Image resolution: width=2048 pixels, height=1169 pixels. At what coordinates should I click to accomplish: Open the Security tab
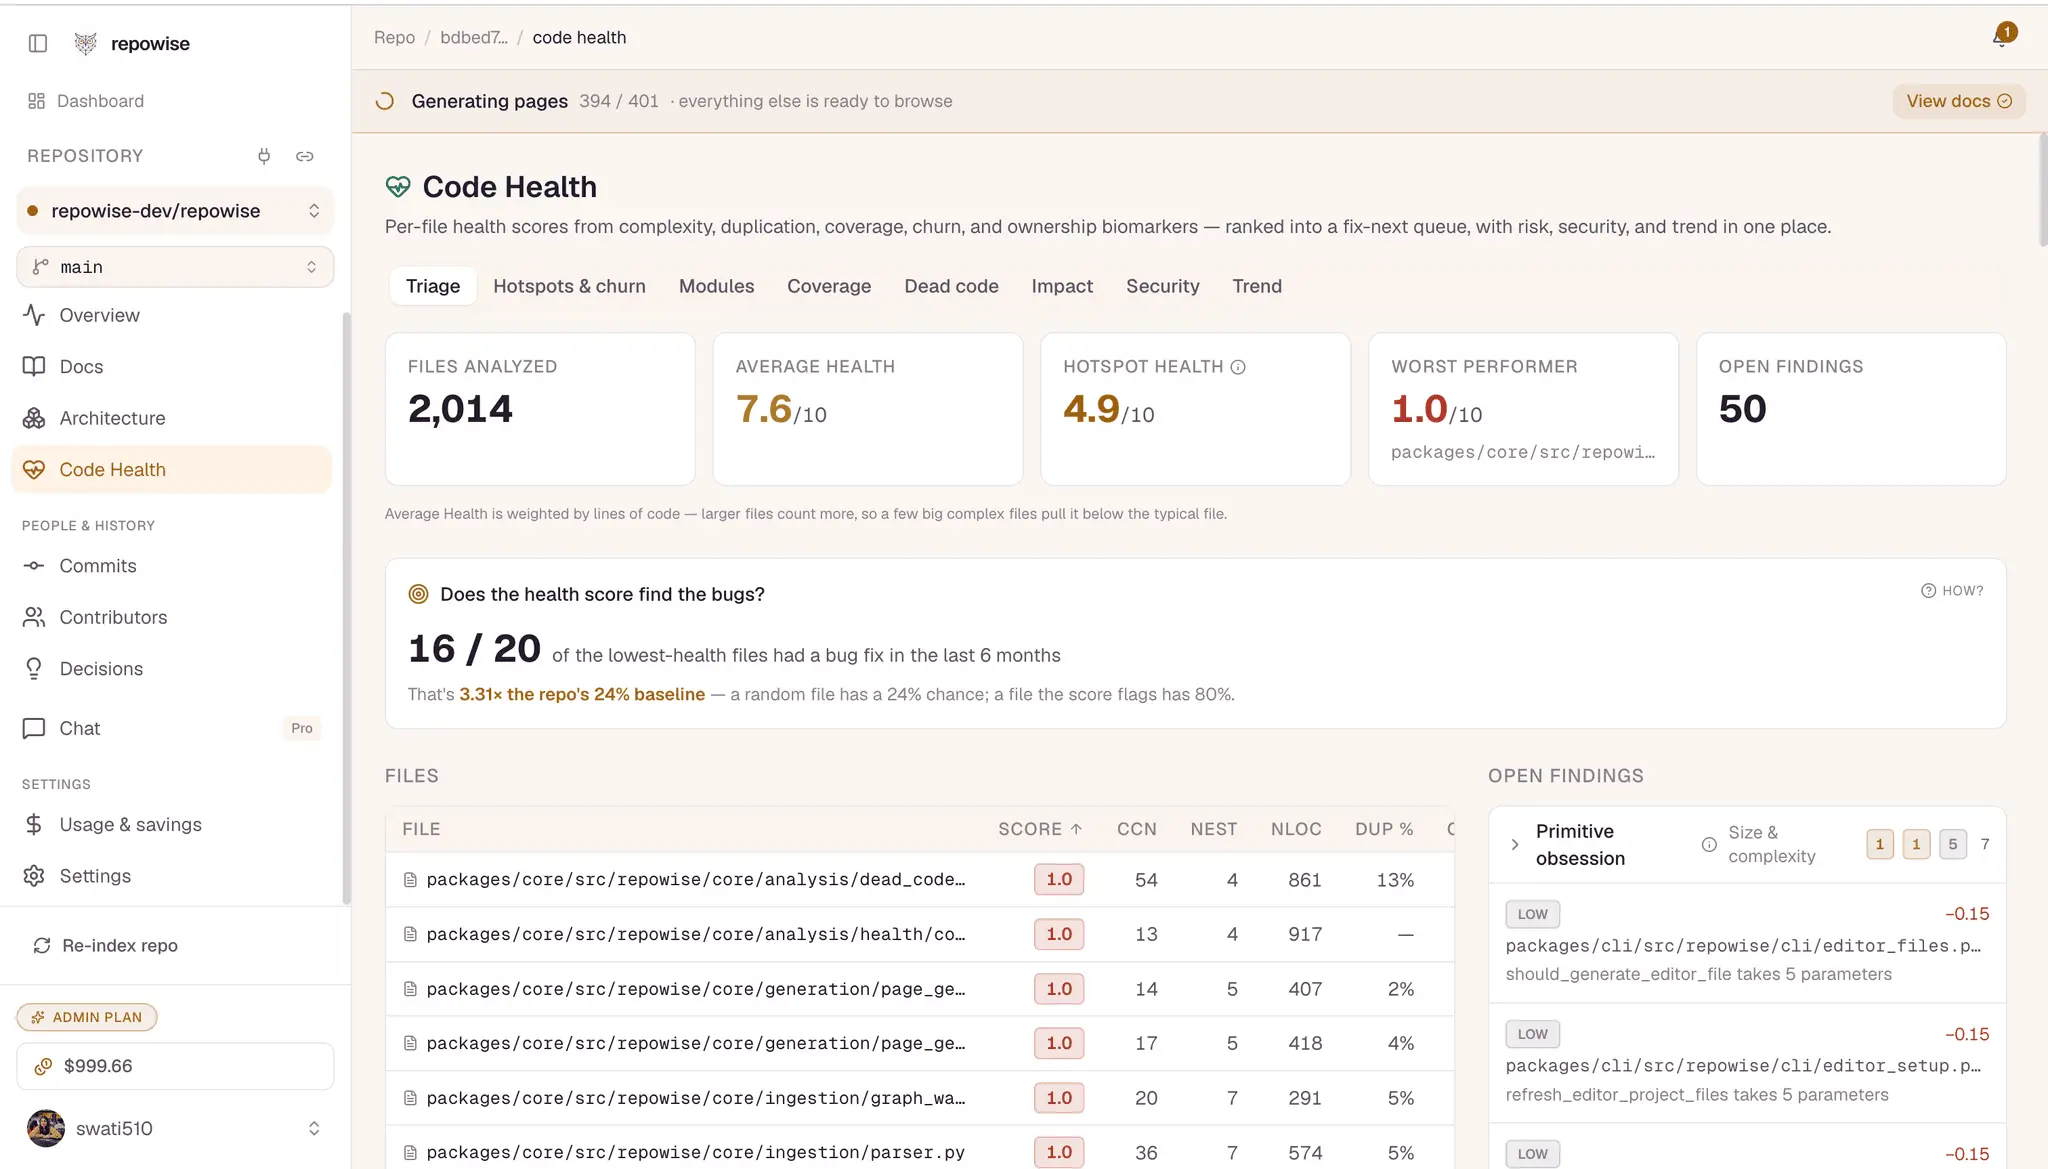[x=1162, y=286]
